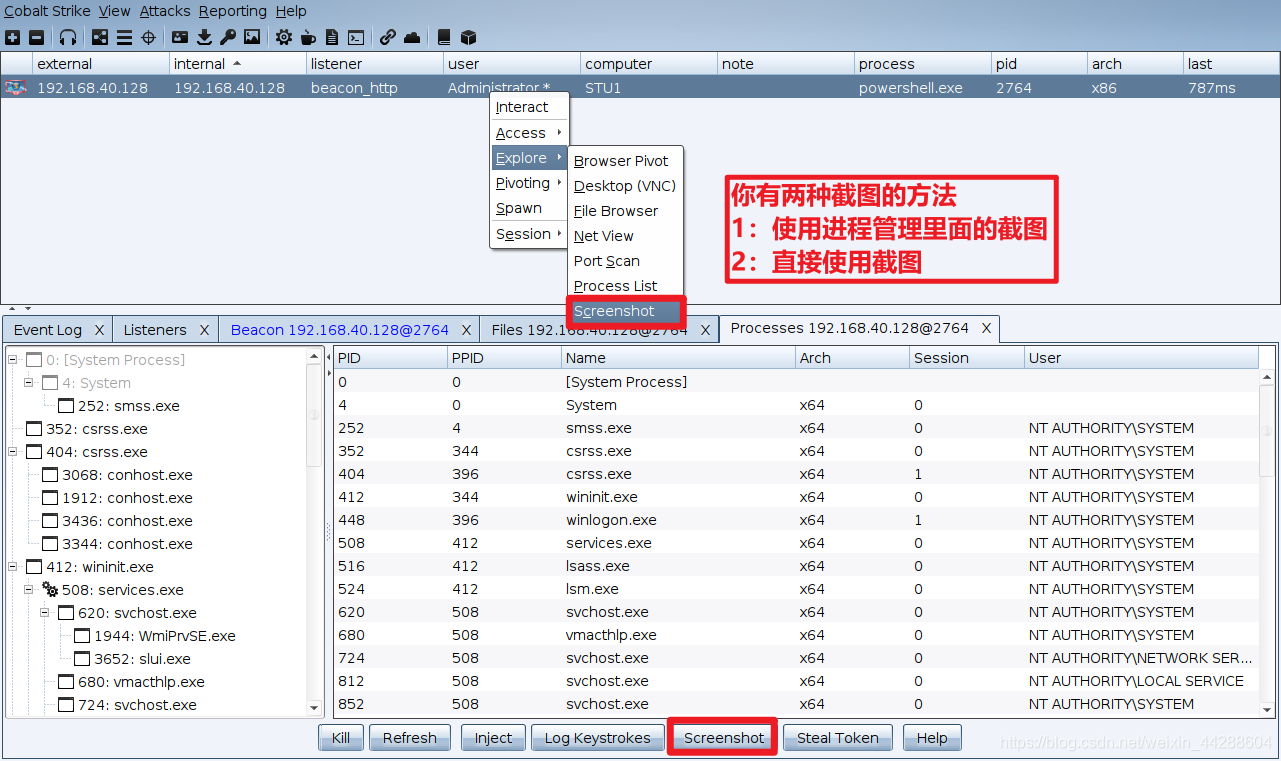Check the box for 1944: WmiPrvSE.exe
Viewport: 1281px width, 761px height.
click(82, 636)
